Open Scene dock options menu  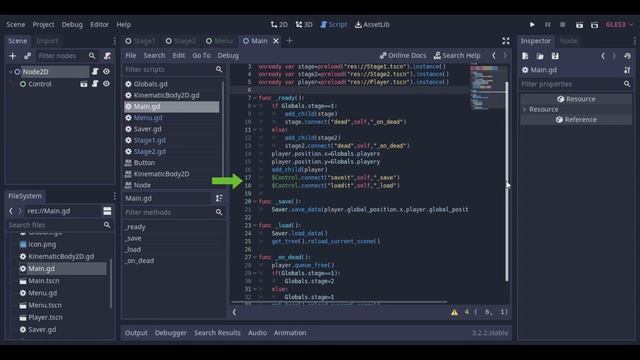[114, 41]
